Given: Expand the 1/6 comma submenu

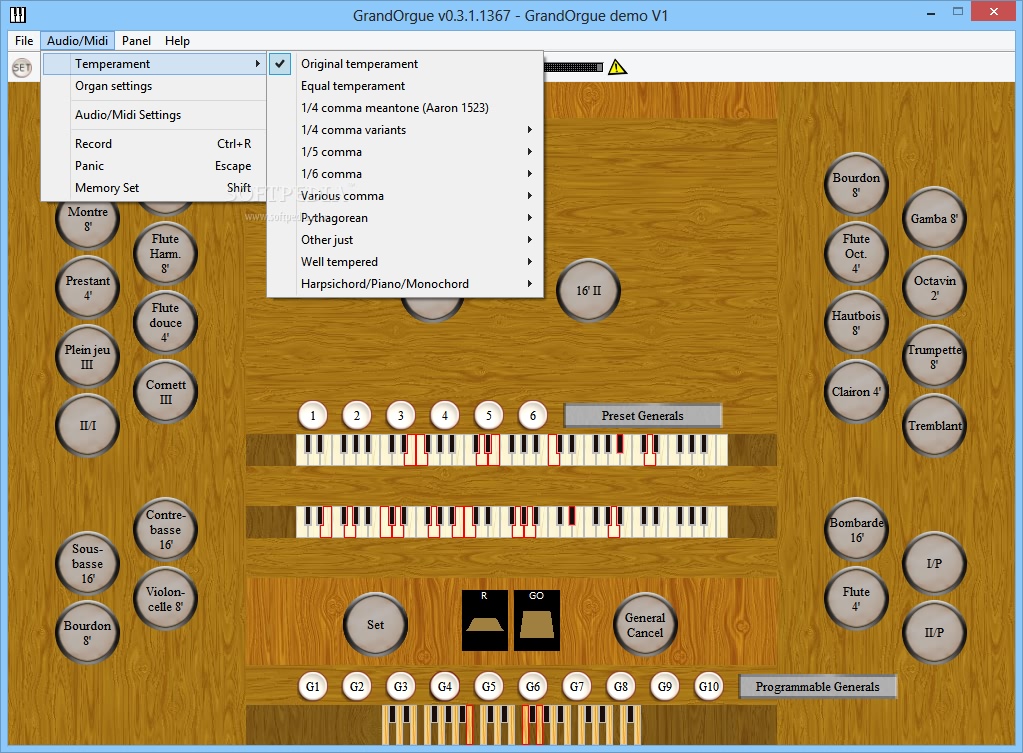Looking at the screenshot, I should (x=405, y=174).
